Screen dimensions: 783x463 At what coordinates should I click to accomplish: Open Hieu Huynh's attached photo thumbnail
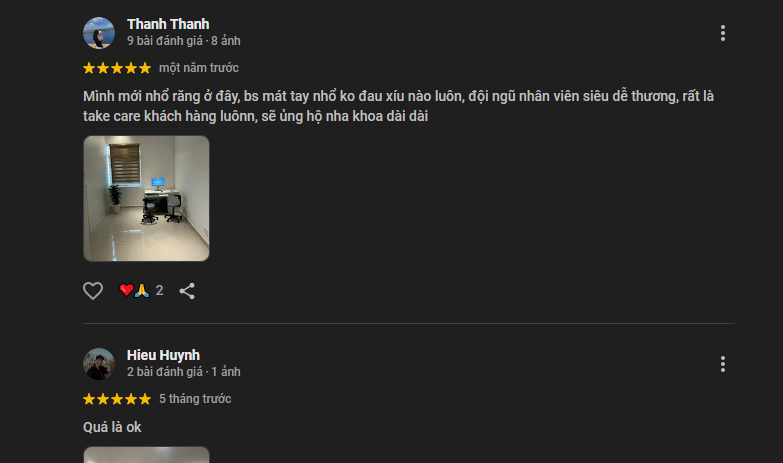click(146, 455)
